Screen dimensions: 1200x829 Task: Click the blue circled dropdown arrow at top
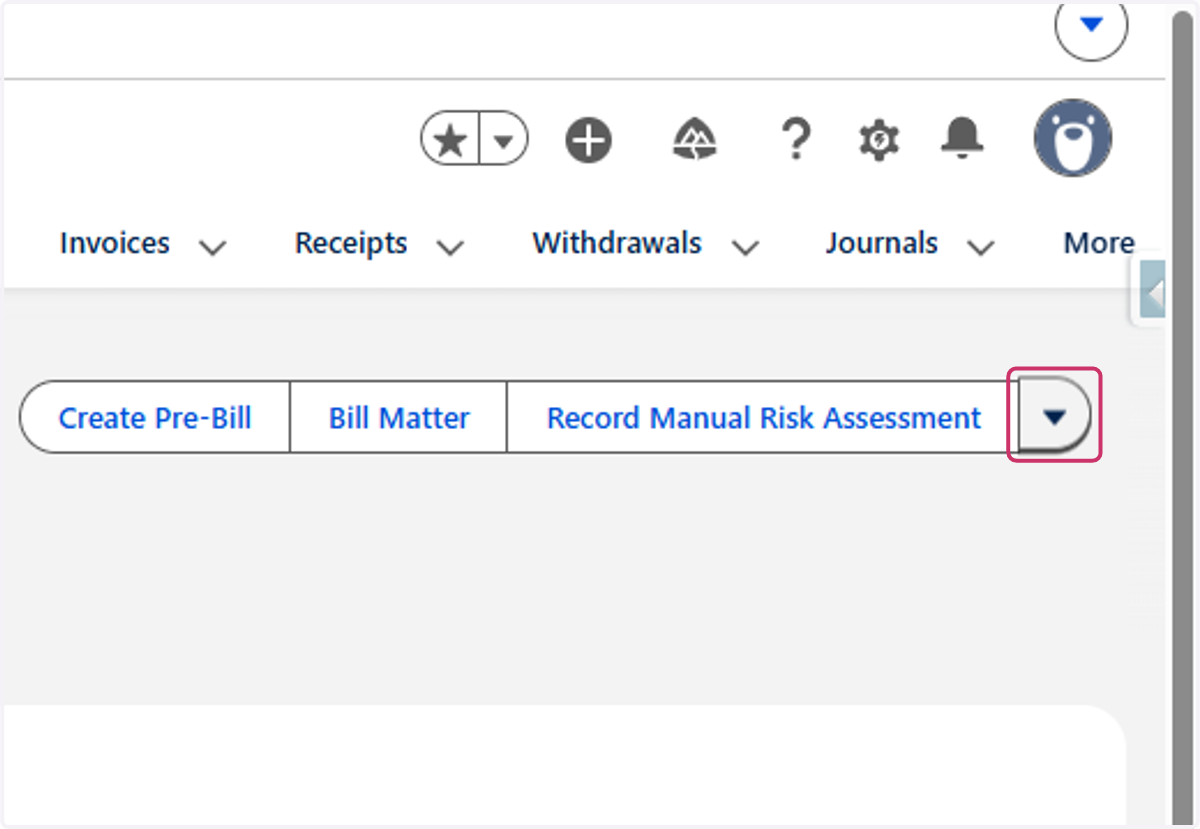pos(1091,24)
